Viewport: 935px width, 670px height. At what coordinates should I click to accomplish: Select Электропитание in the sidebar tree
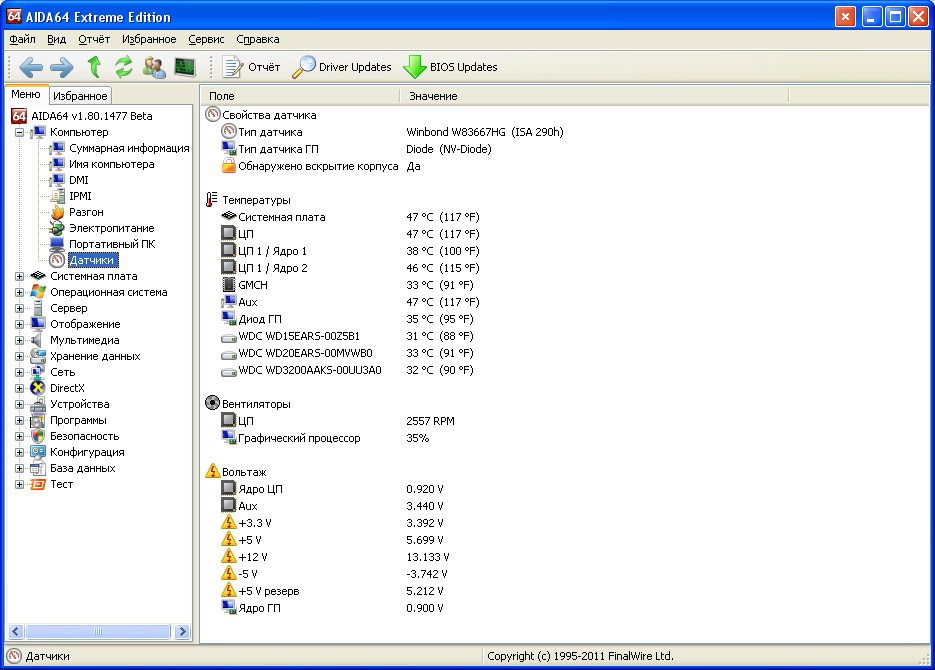tap(111, 228)
